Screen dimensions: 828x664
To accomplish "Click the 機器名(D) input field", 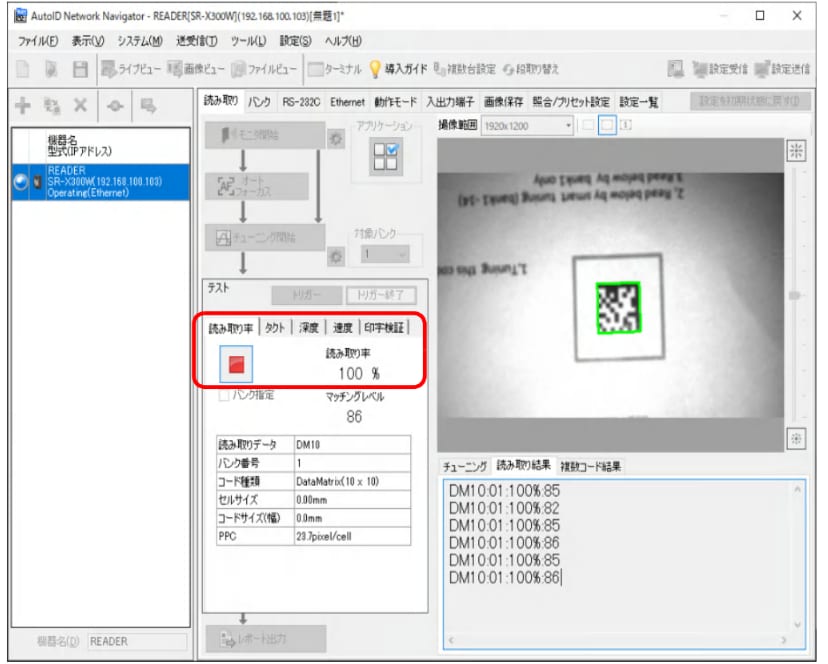I will pyautogui.click(x=137, y=641).
